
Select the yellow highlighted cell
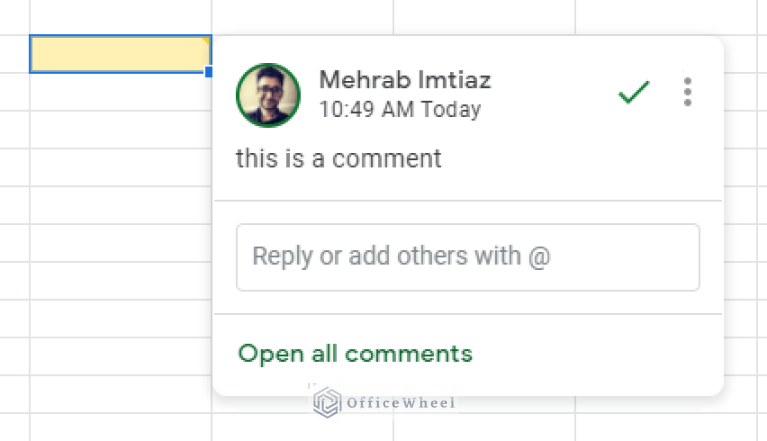(120, 54)
